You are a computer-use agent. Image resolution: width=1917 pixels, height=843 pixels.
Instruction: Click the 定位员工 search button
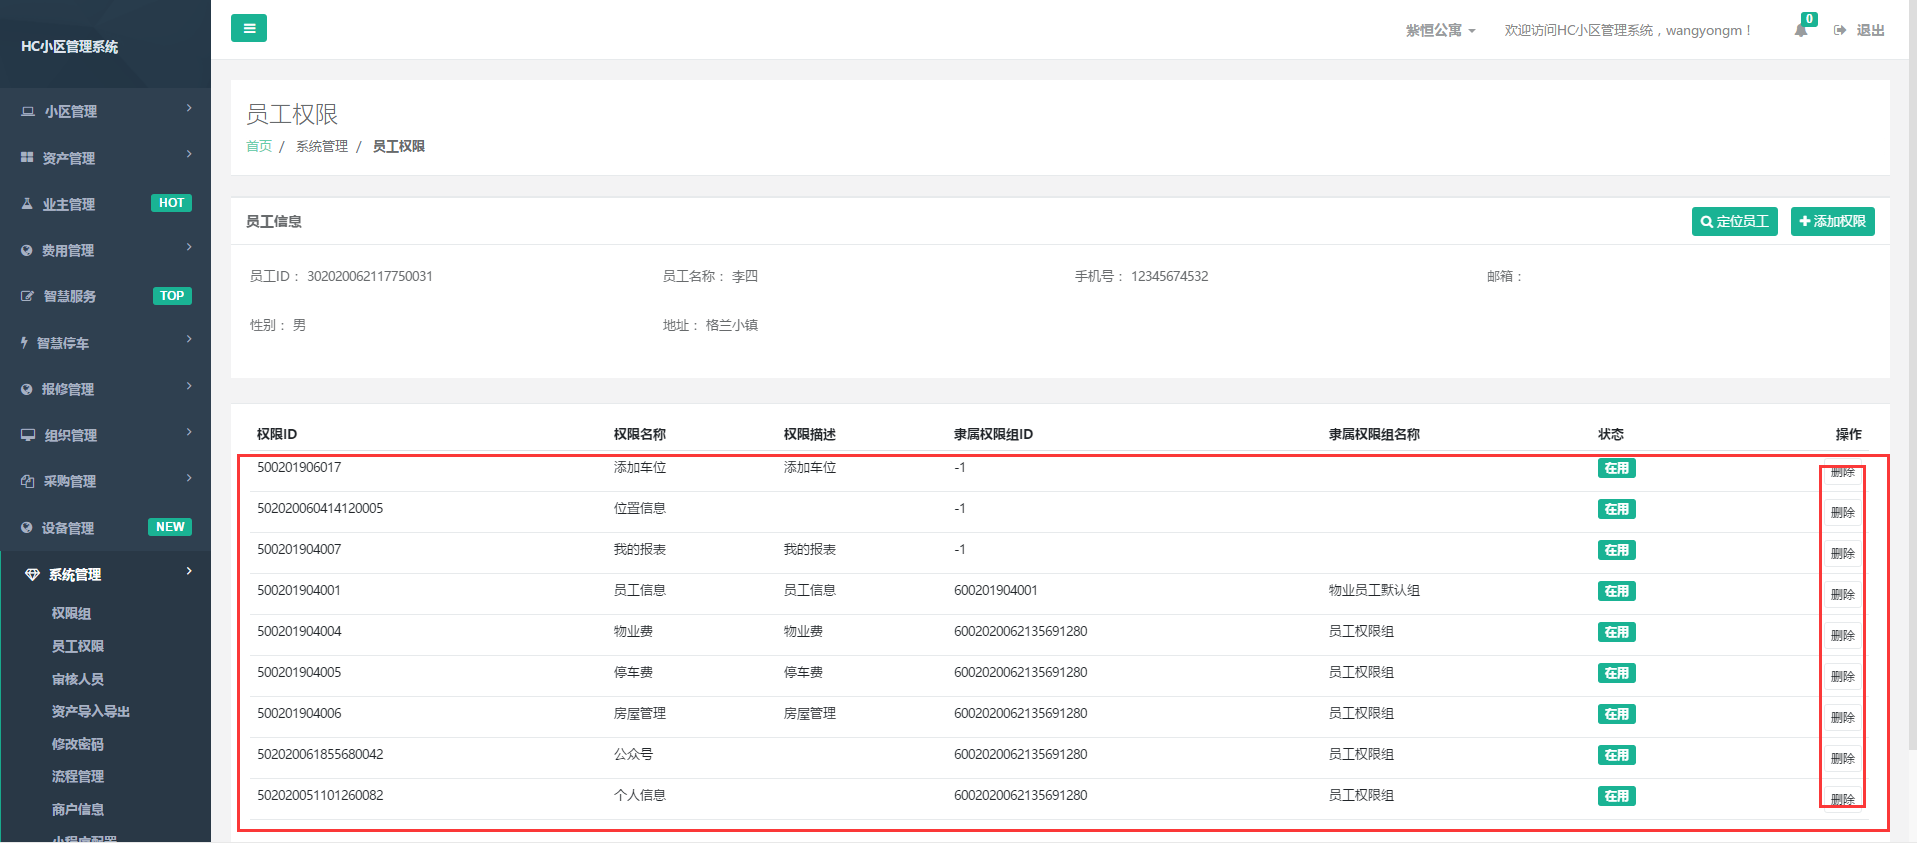tap(1734, 221)
